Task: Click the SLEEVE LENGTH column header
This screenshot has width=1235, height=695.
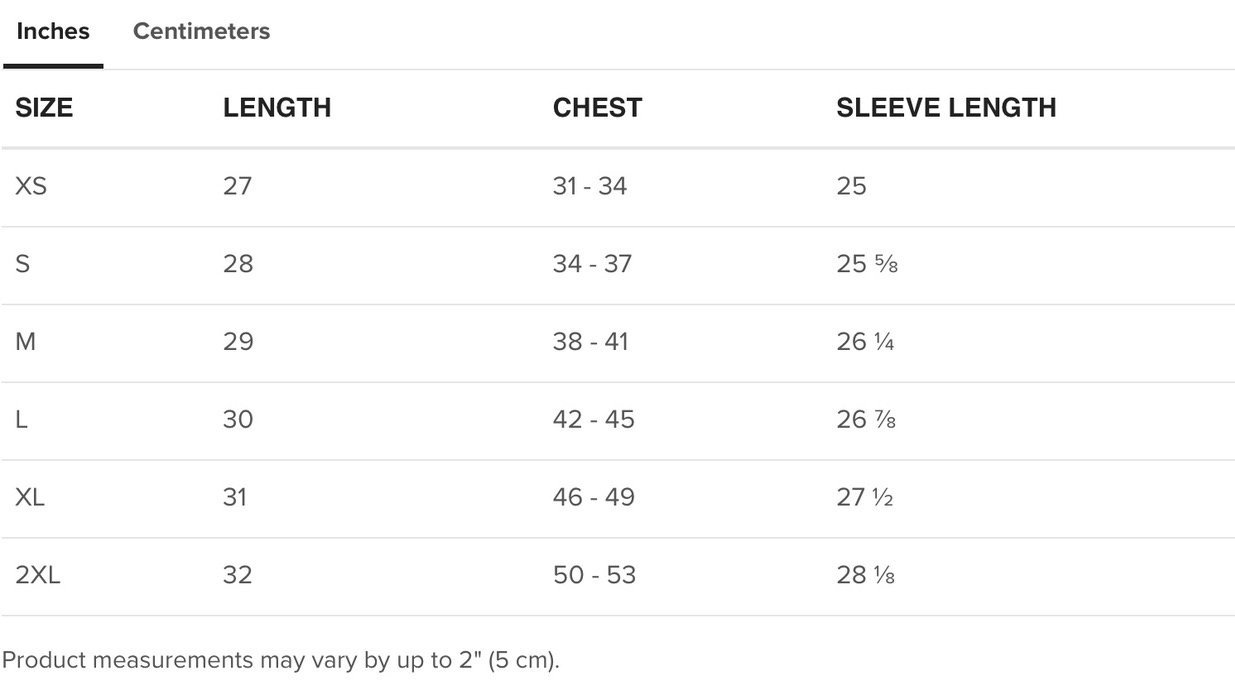Action: point(946,108)
